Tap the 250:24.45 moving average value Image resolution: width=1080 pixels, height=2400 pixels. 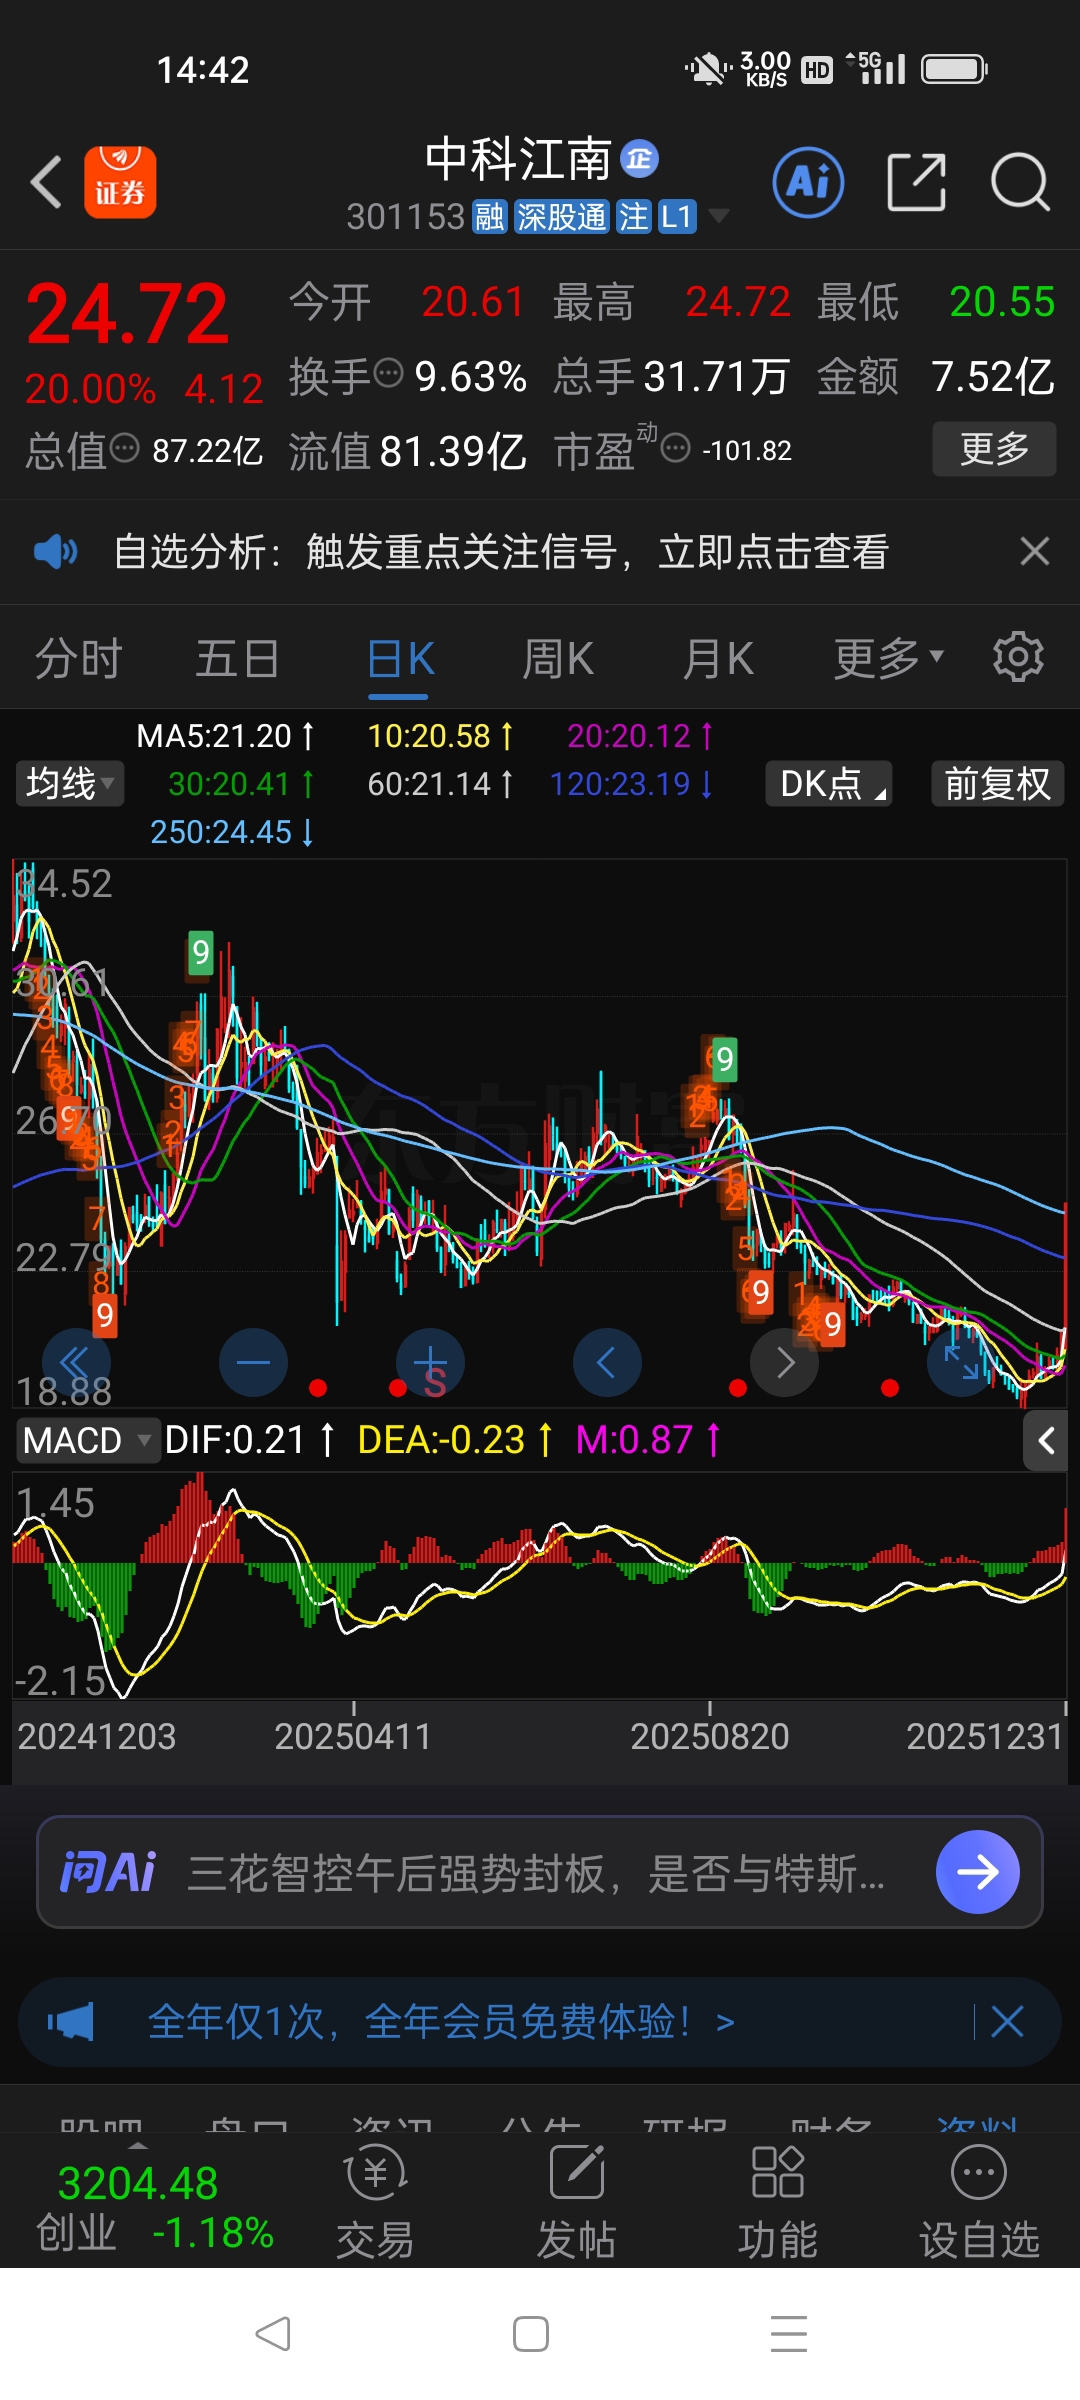tap(233, 832)
